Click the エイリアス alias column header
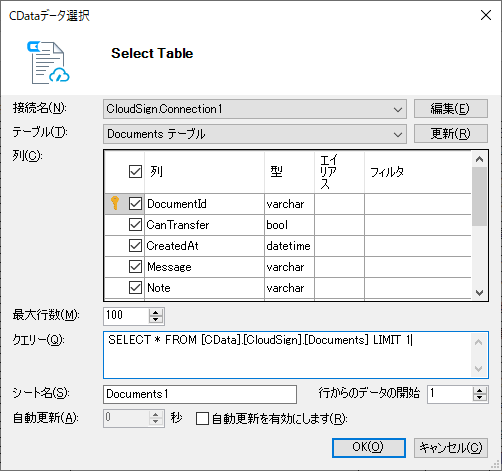The width and height of the screenshot is (502, 472). 339,172
